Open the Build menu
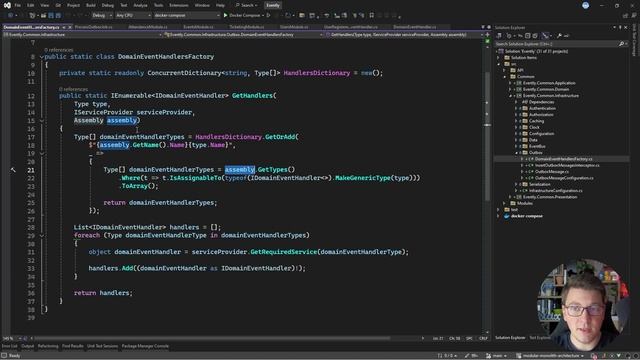 [91, 5]
